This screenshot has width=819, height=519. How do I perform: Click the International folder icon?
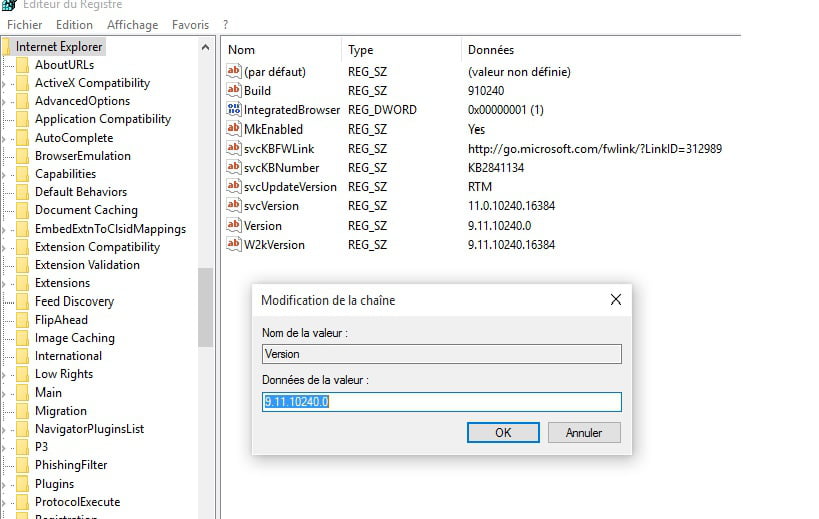point(22,356)
